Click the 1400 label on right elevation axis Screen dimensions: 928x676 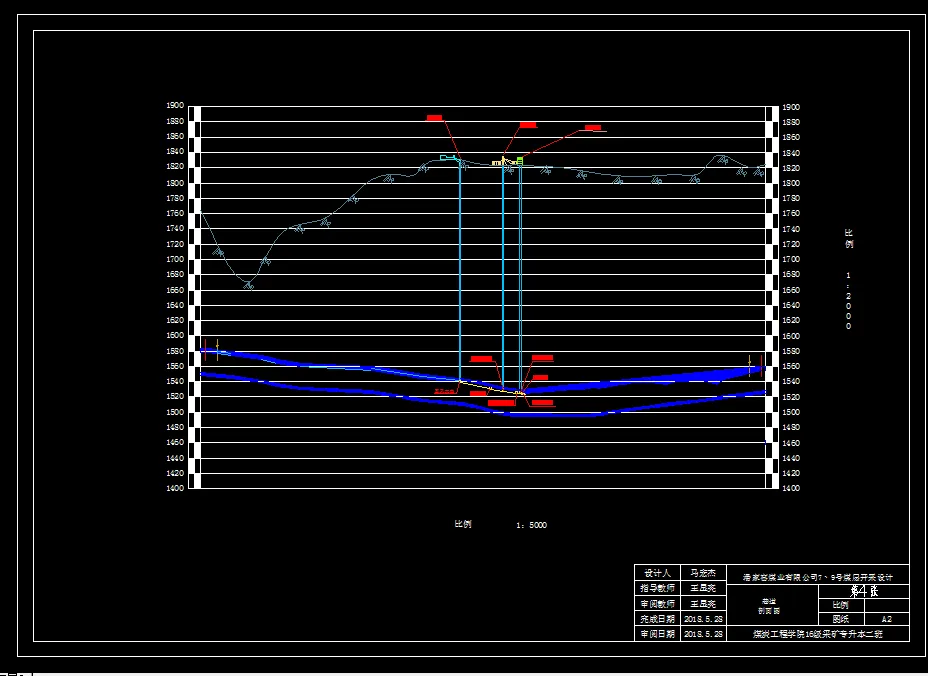791,488
